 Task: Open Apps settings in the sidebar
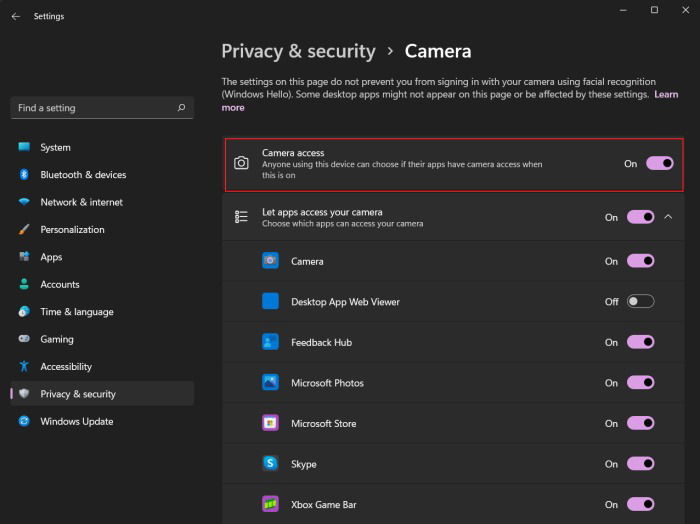102,257
